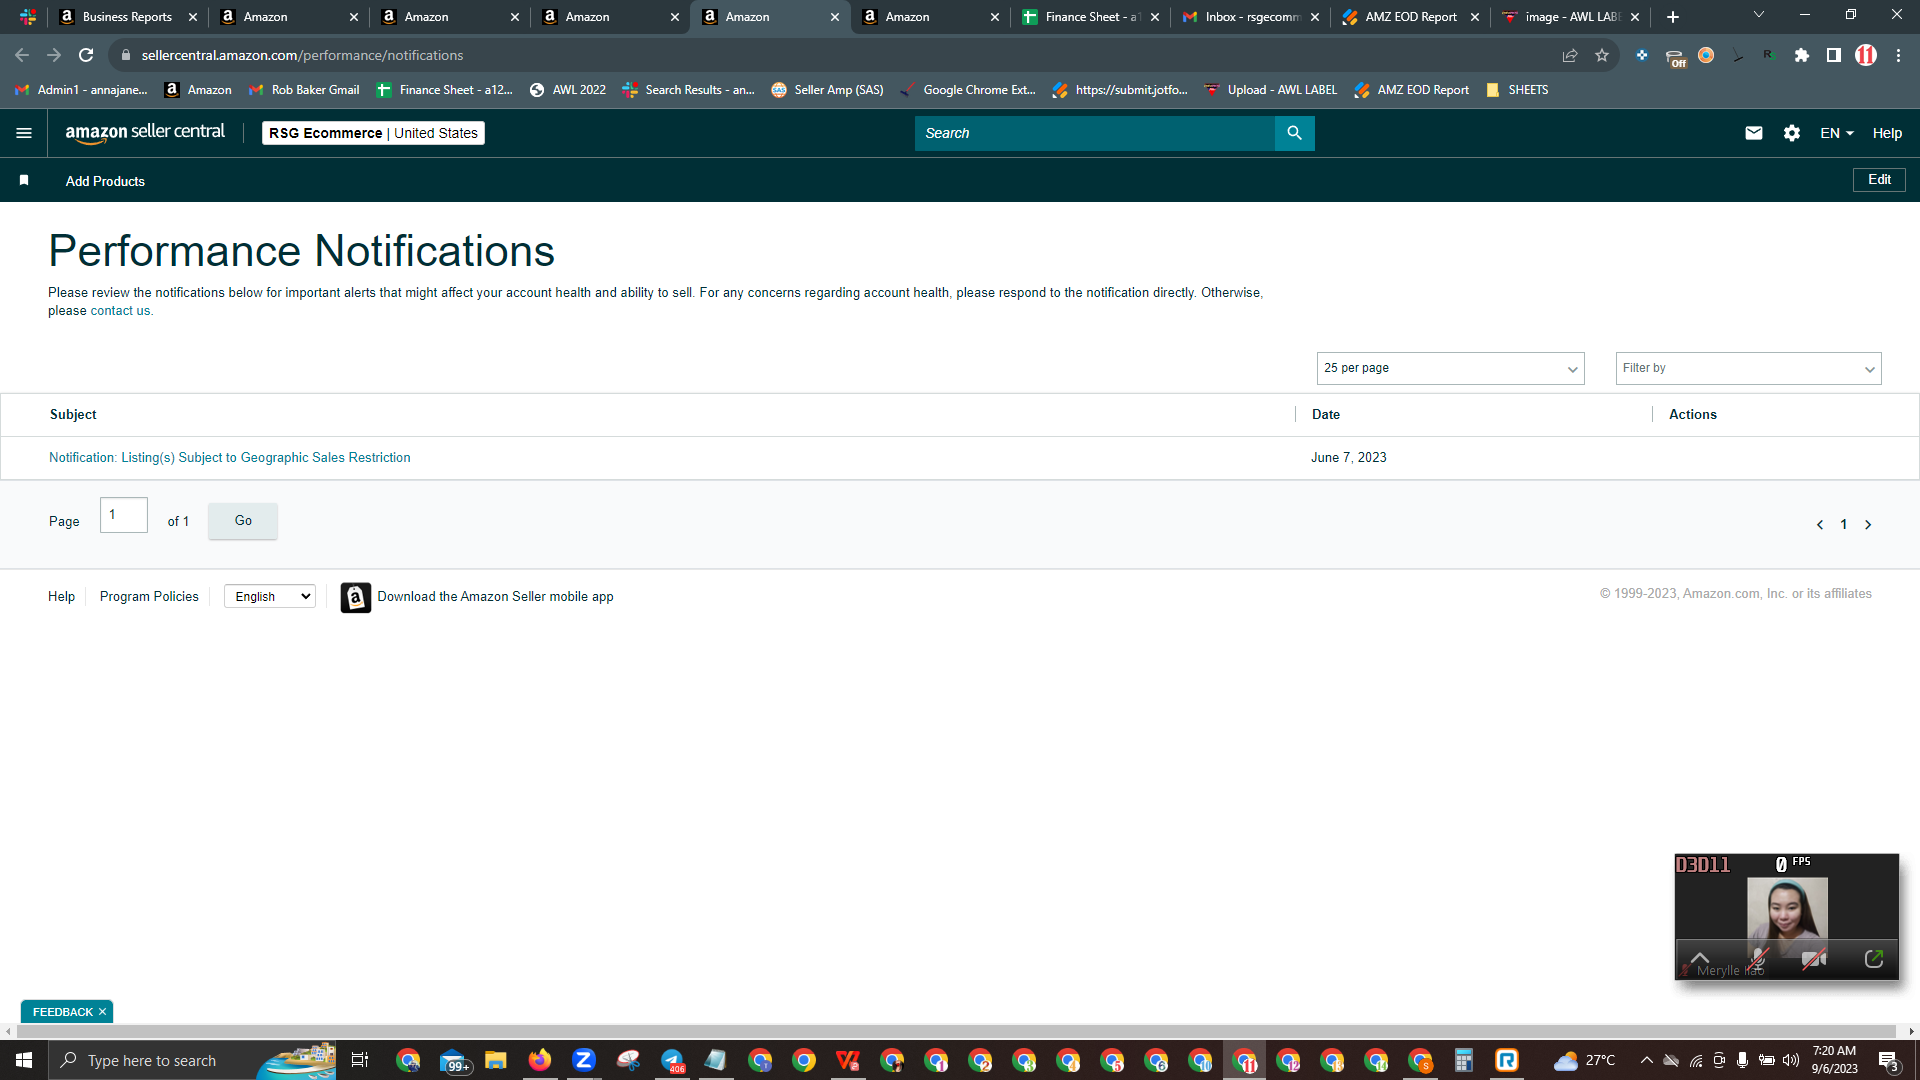Click the search magnifier button
The width and height of the screenshot is (1920, 1080).
(x=1294, y=133)
